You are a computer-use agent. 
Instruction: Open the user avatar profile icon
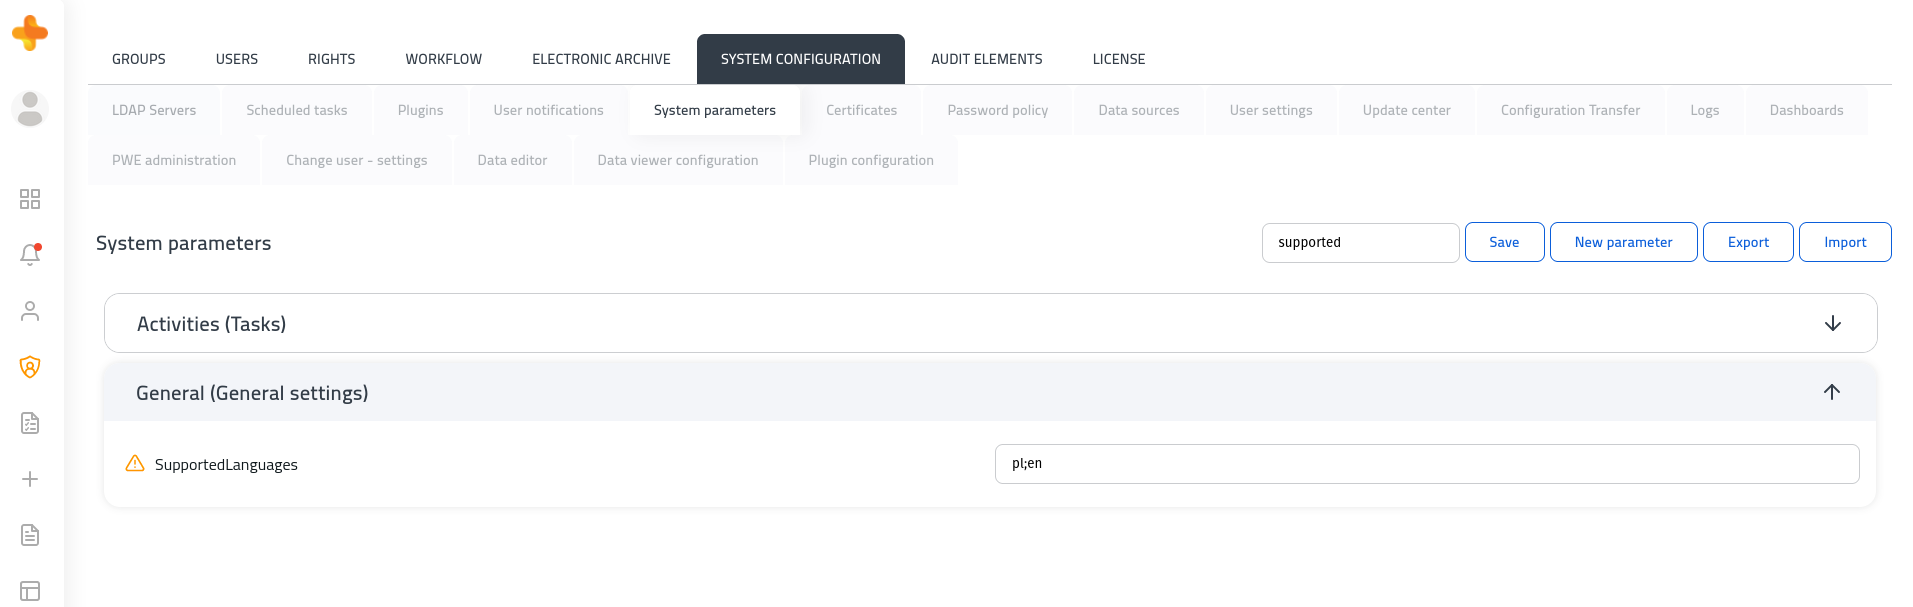pyautogui.click(x=30, y=108)
